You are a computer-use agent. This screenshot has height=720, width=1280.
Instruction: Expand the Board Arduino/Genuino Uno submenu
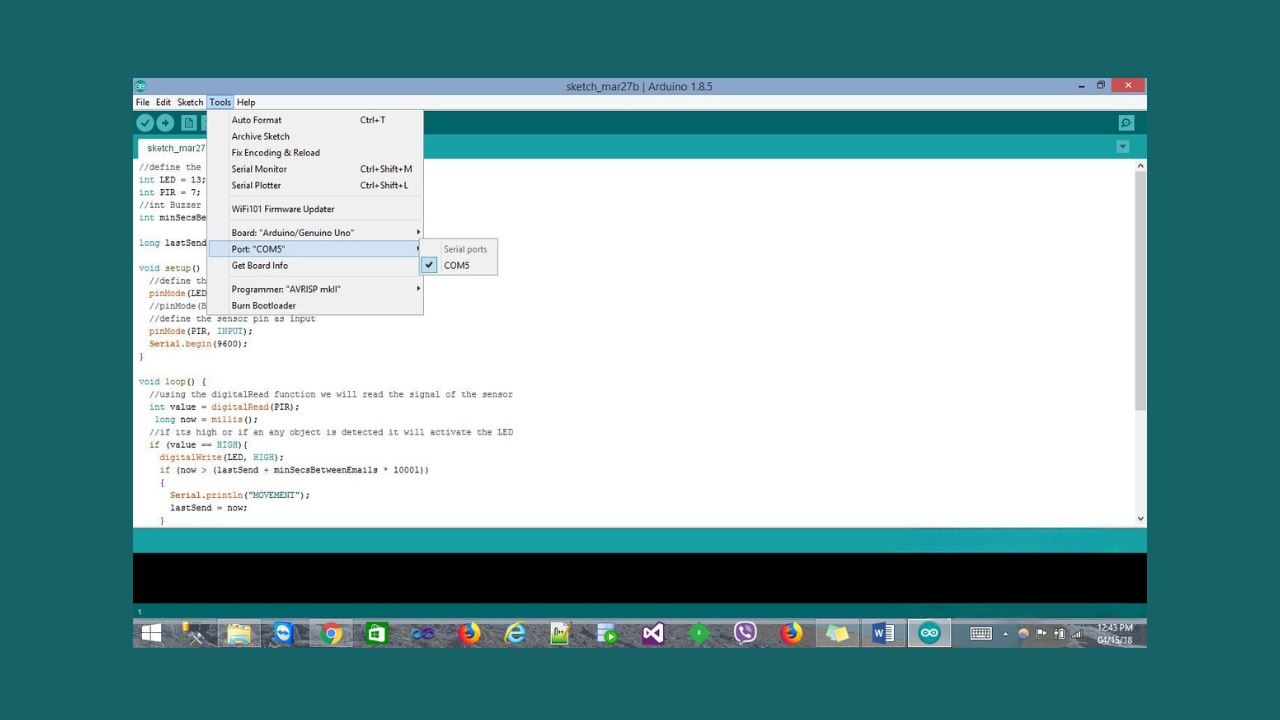pos(315,233)
